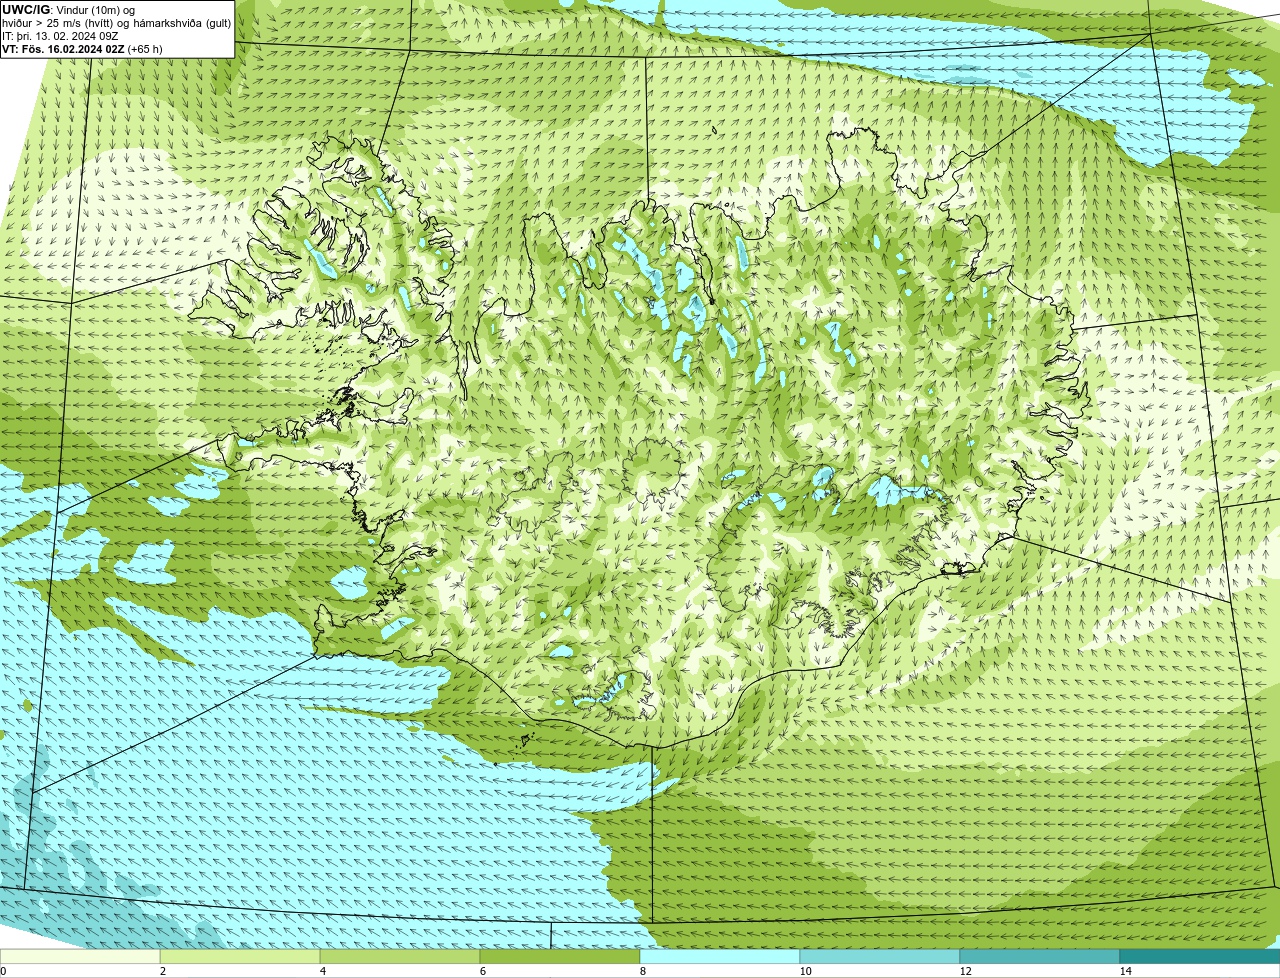Click the light cyan 8–10 legend segment
This screenshot has width=1280, height=978.
point(720,956)
